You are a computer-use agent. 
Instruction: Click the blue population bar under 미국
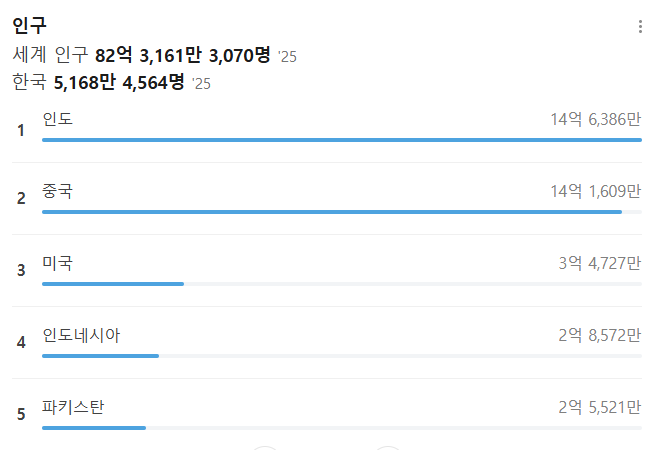click(113, 284)
